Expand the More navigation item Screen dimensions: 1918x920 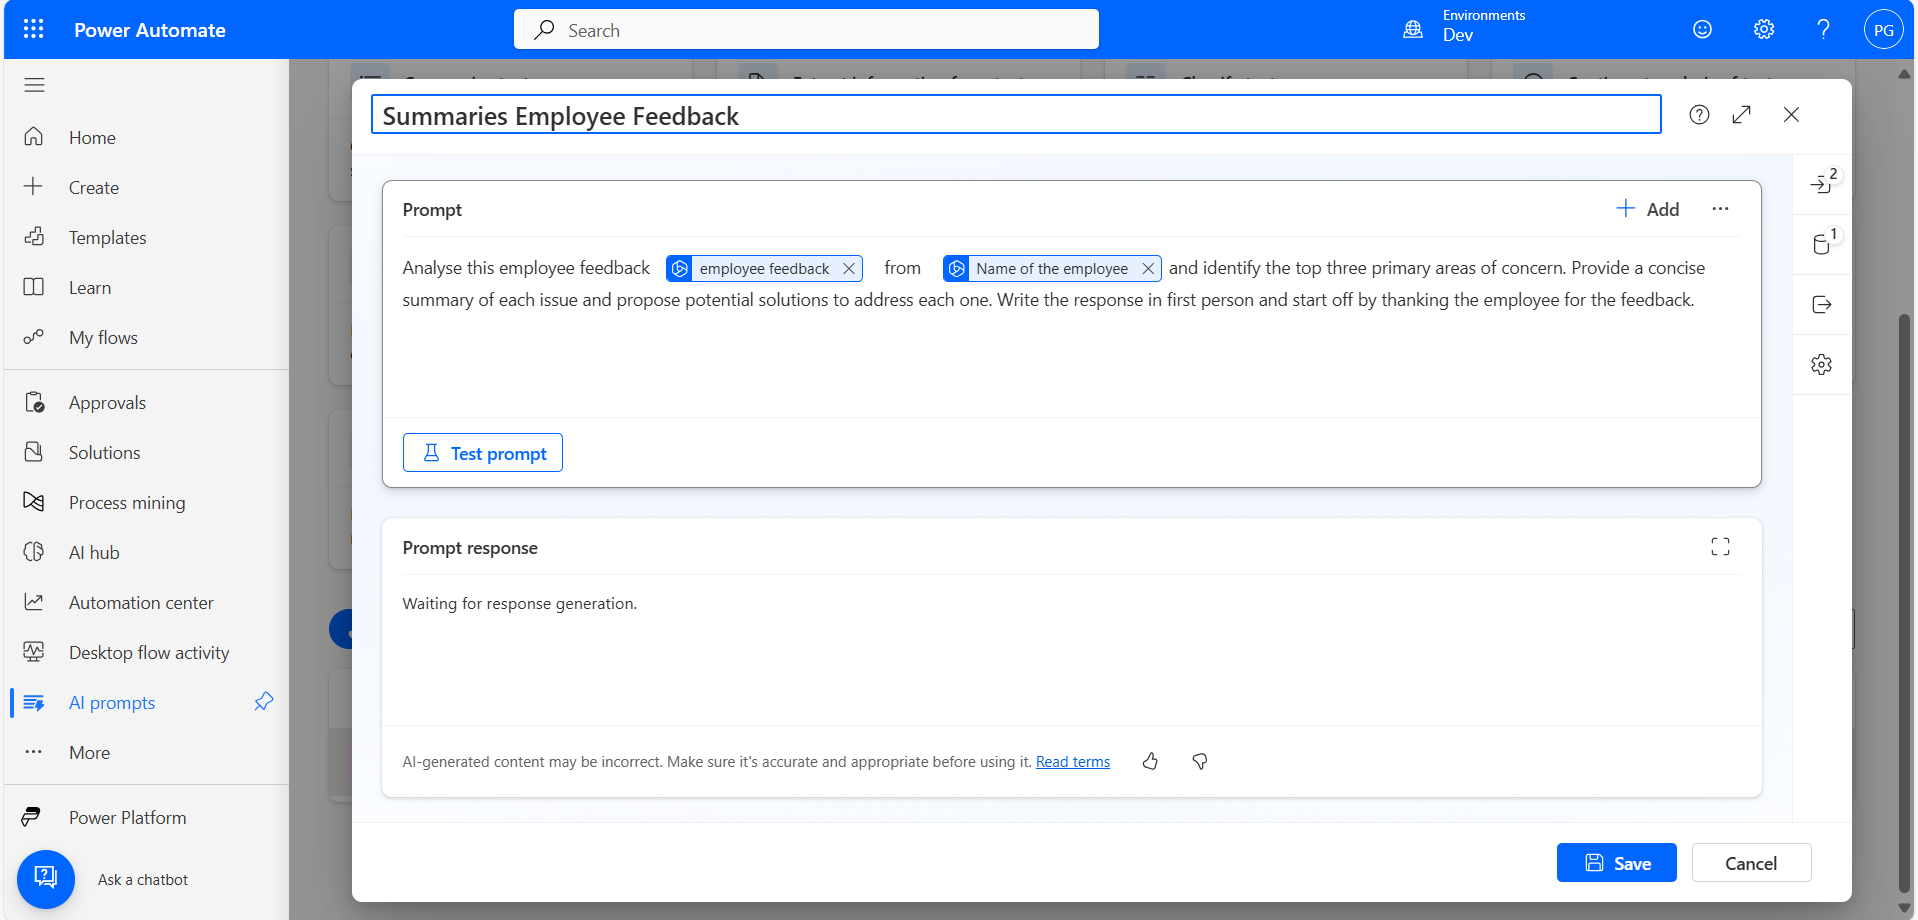pyautogui.click(x=89, y=753)
